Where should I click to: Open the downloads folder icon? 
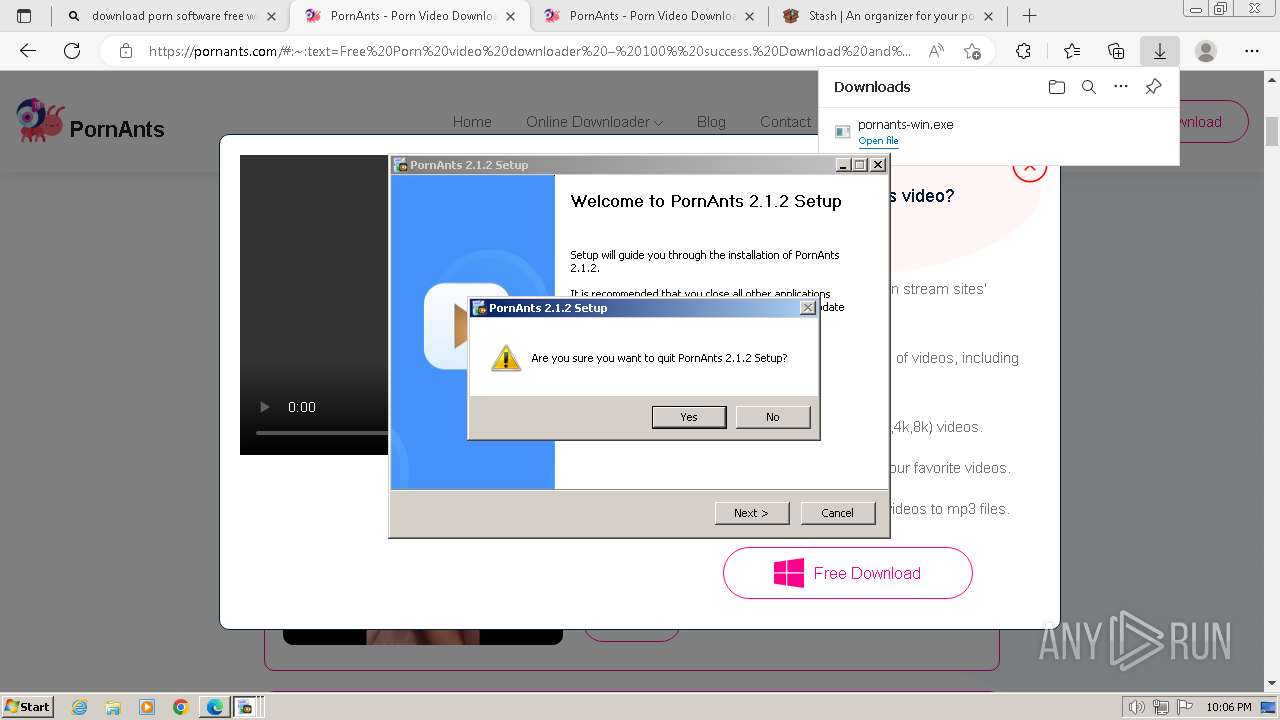pyautogui.click(x=1057, y=87)
